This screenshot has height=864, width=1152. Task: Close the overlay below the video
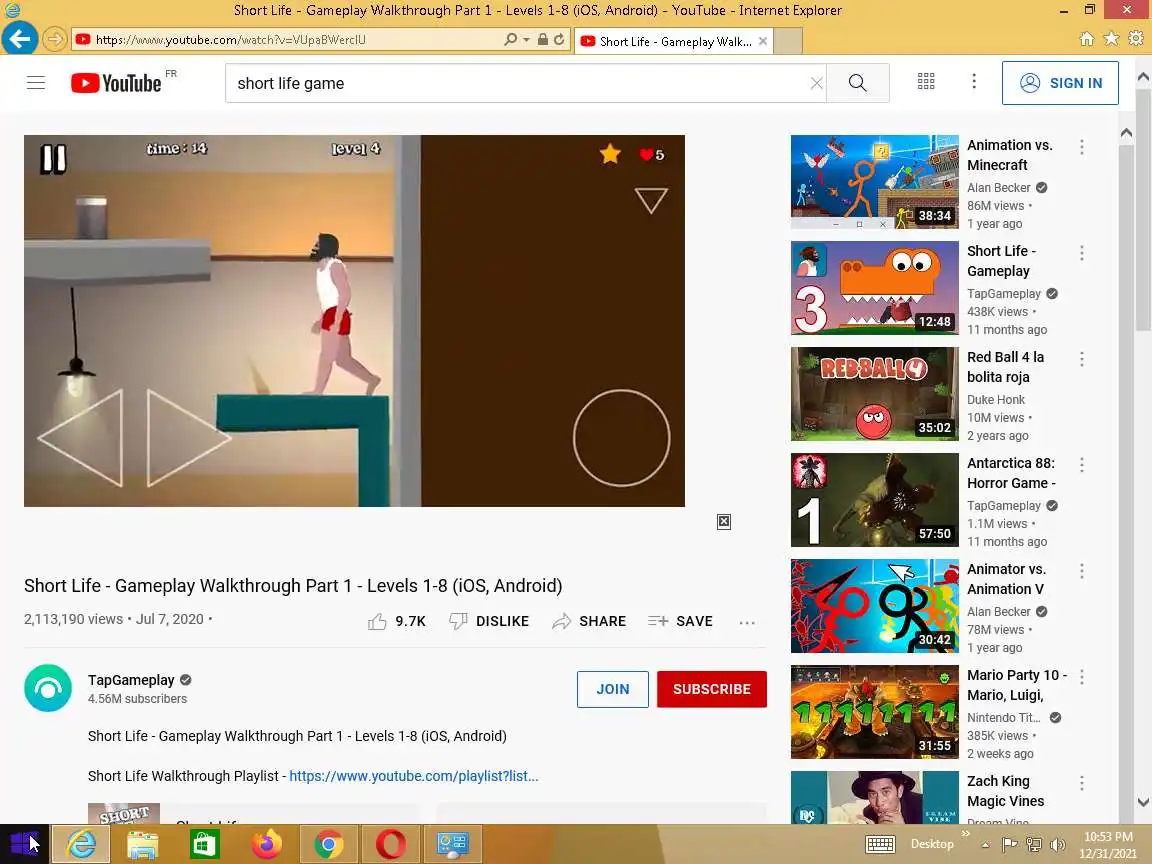pos(724,522)
